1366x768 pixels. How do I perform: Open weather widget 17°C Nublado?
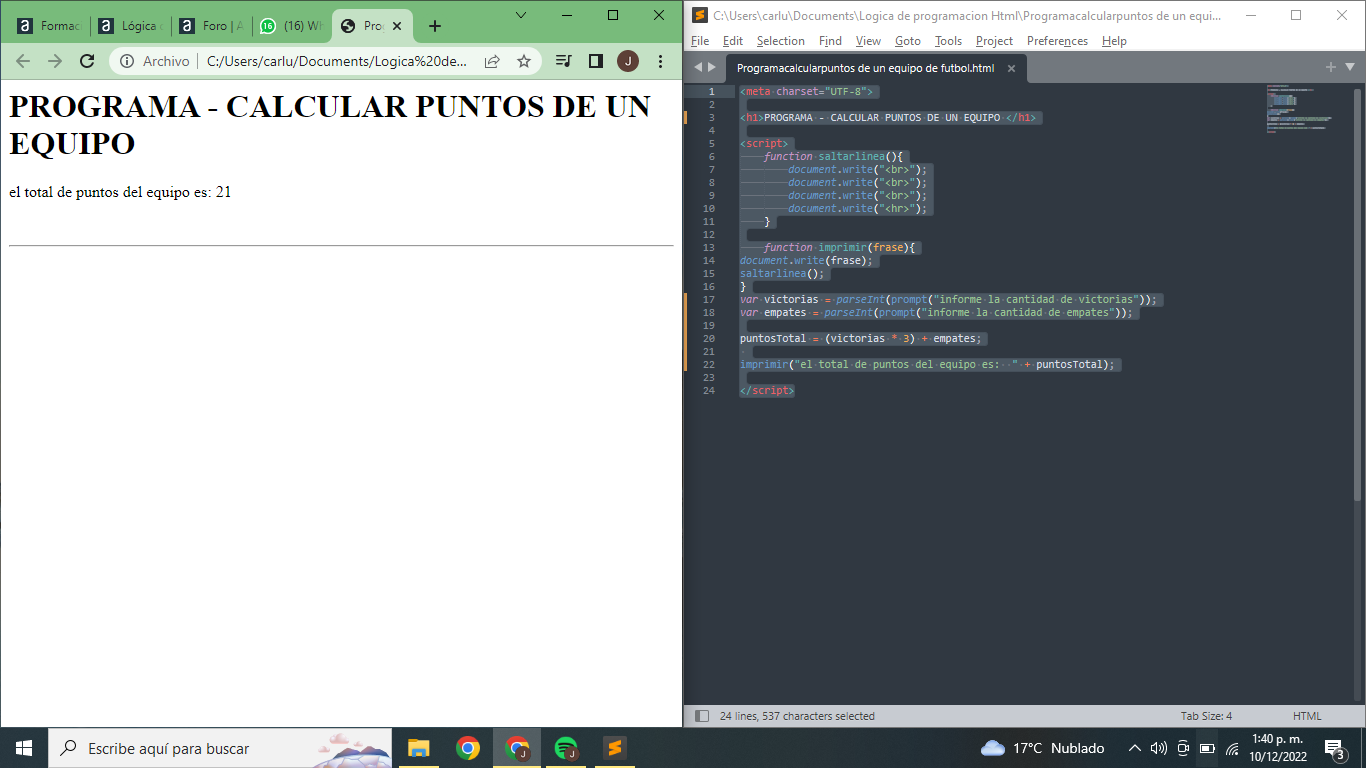(1043, 748)
